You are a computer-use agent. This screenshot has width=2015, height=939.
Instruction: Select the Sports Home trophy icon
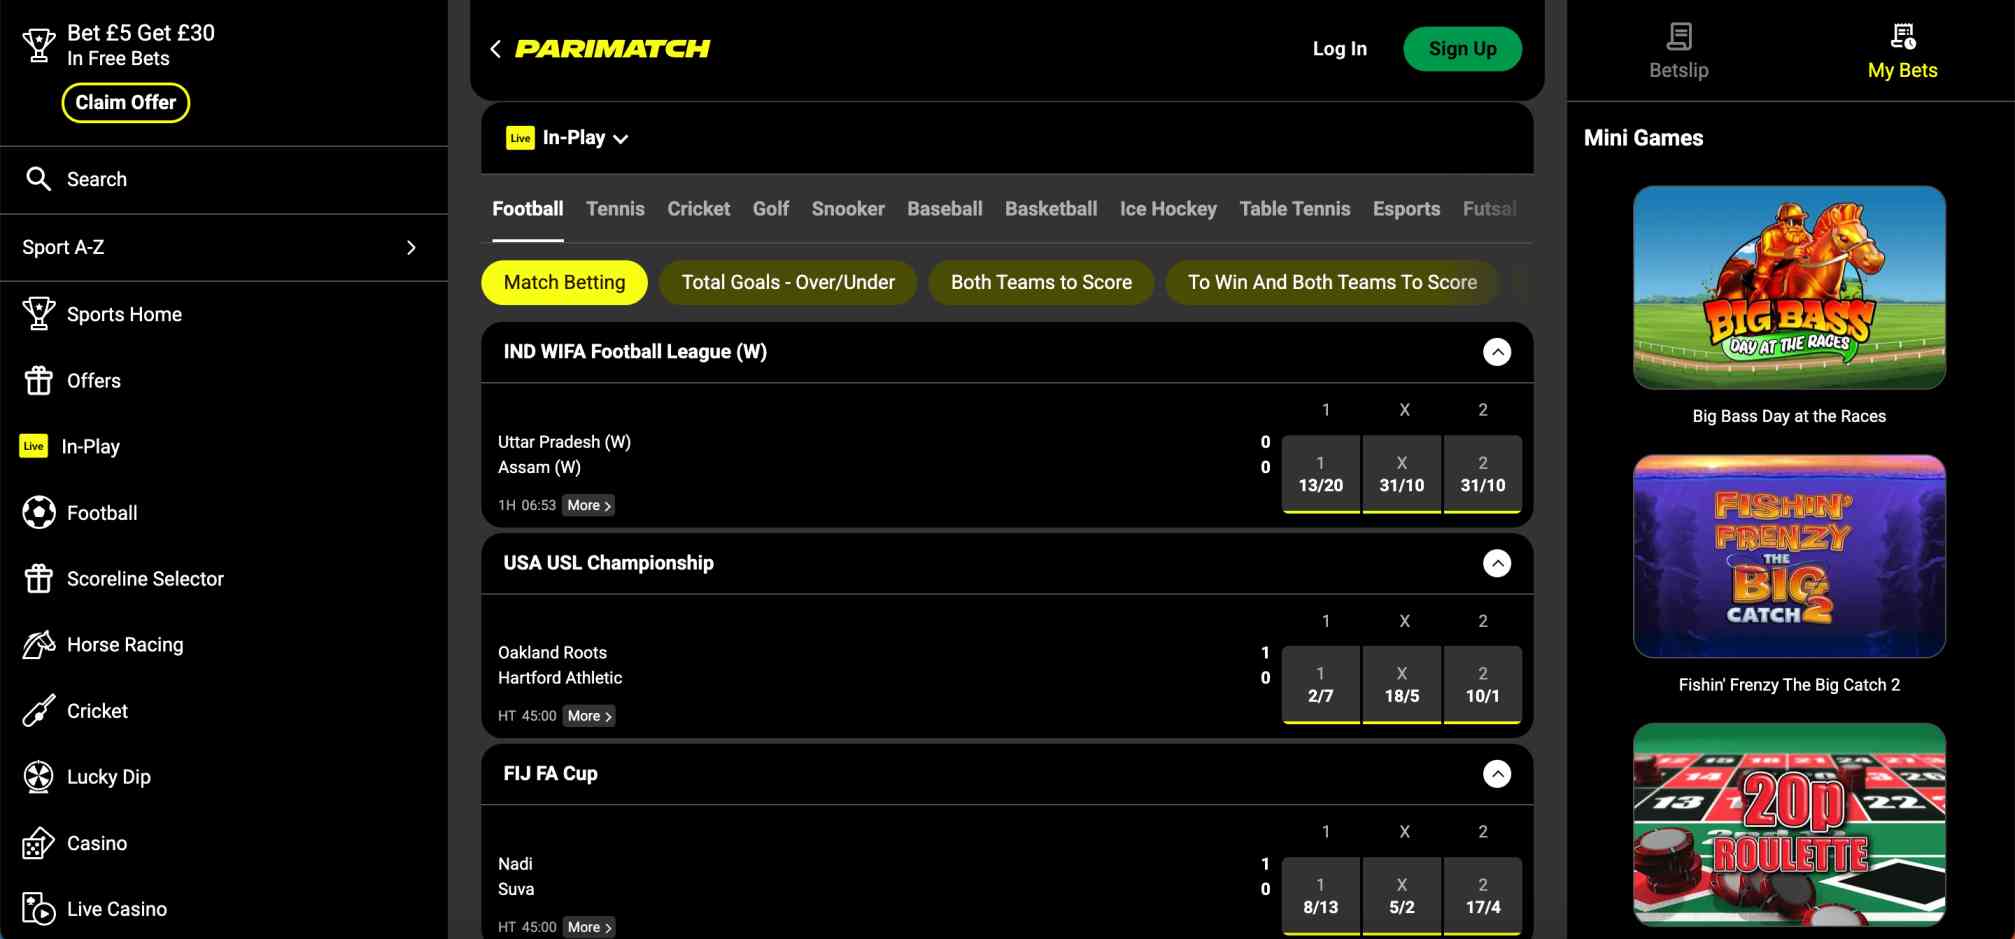coord(37,313)
